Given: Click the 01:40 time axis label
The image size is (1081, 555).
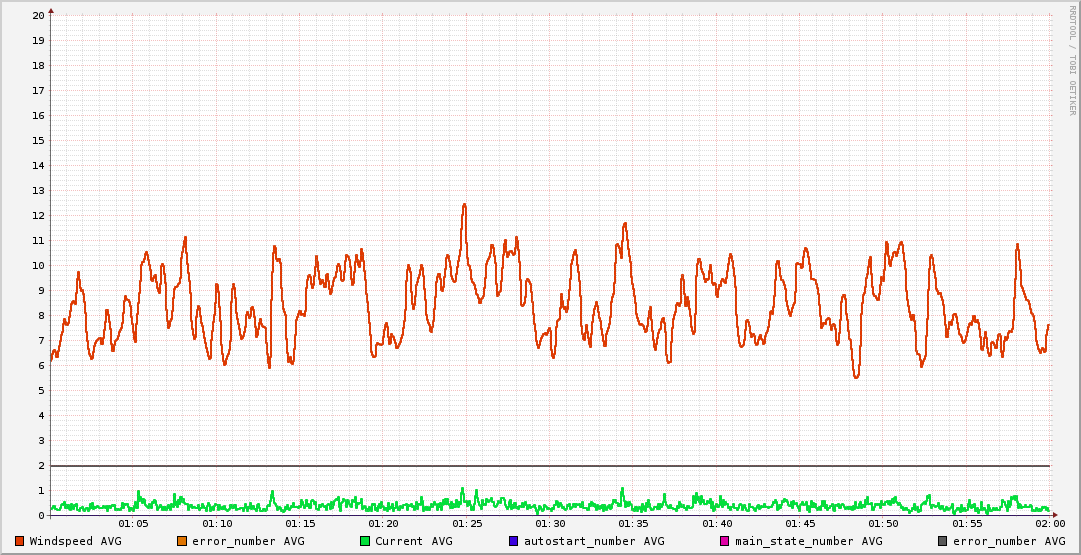Looking at the screenshot, I should pos(717,524).
